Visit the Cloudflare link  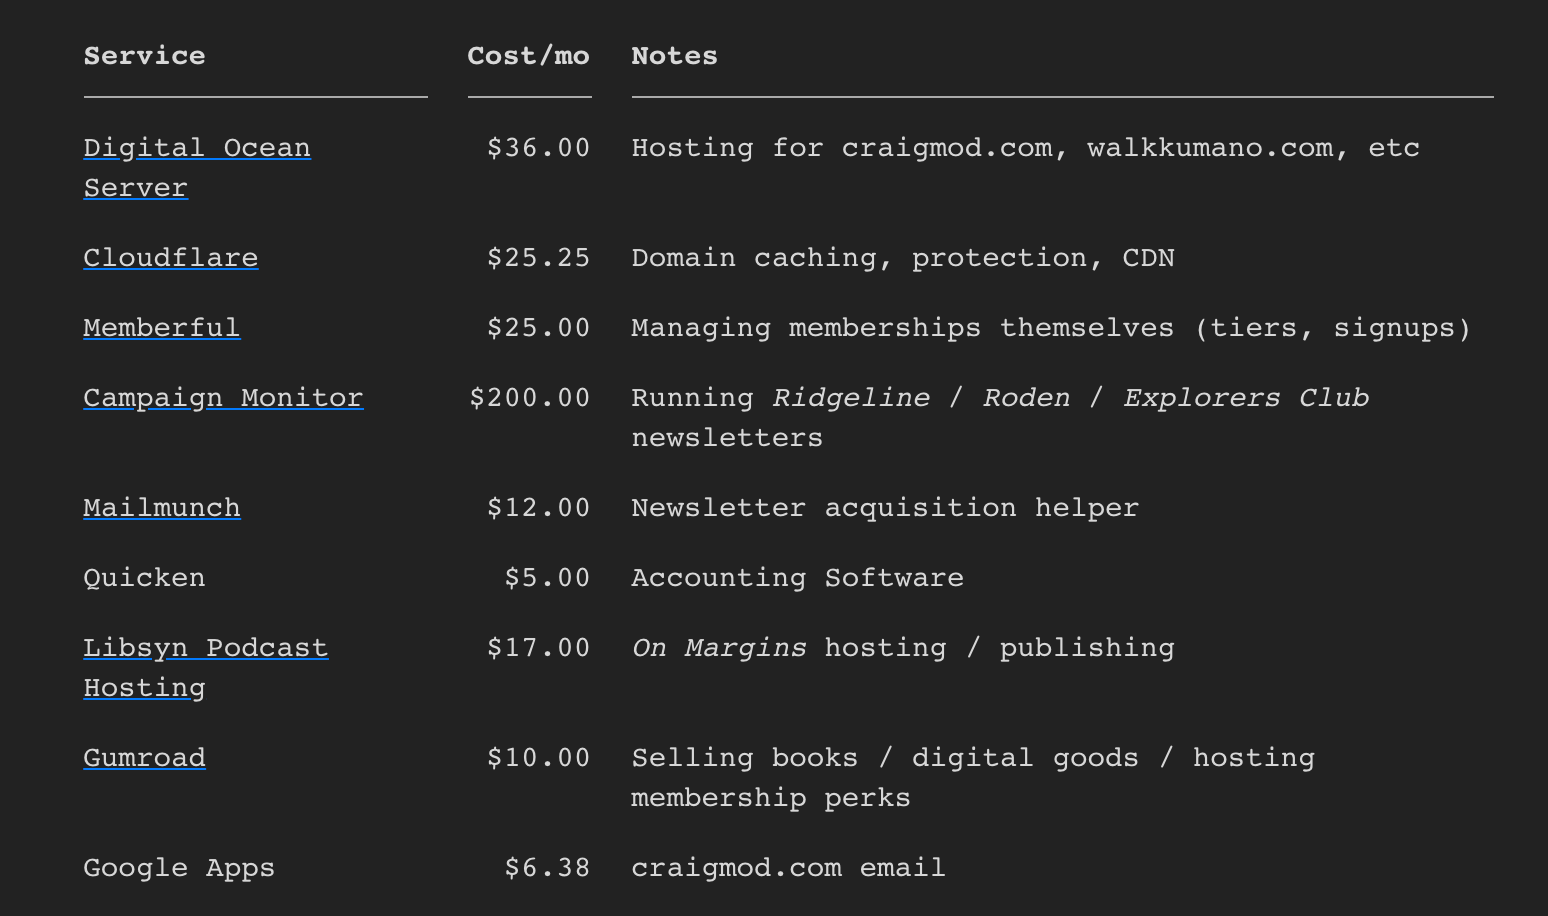tap(170, 258)
